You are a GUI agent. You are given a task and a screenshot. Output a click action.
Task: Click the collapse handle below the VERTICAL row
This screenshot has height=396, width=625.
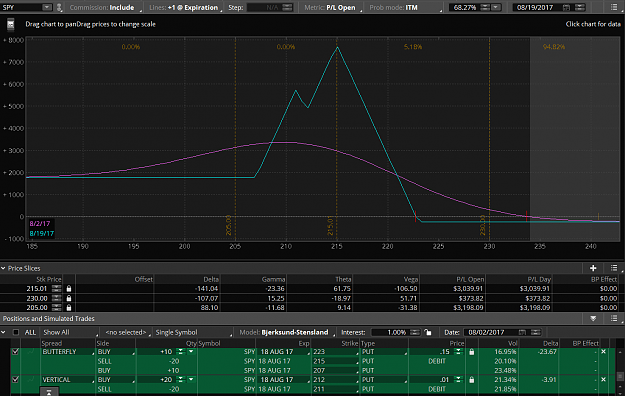[x=49, y=392]
